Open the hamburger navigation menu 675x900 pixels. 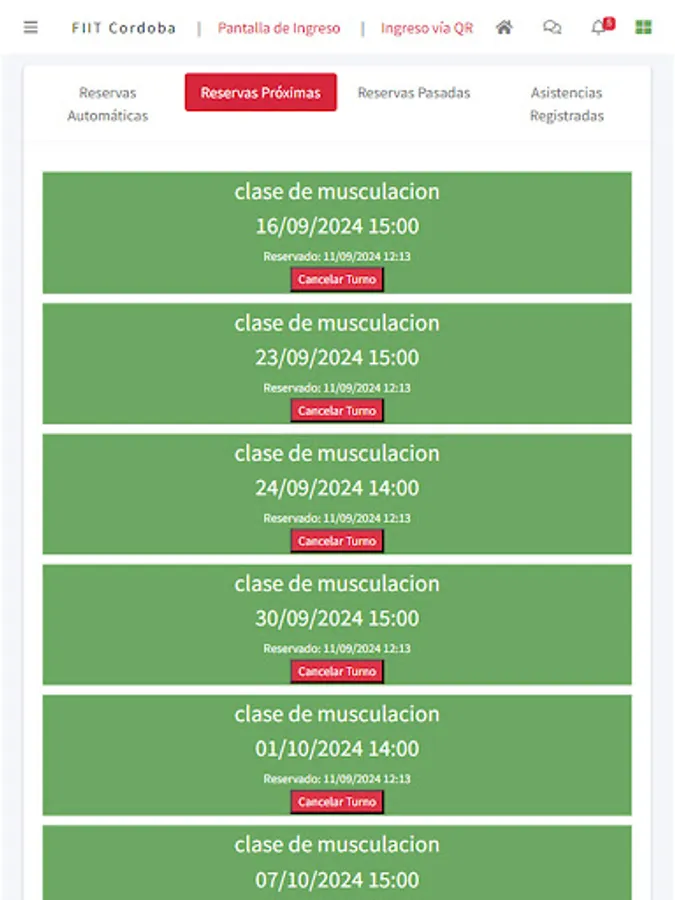30,27
